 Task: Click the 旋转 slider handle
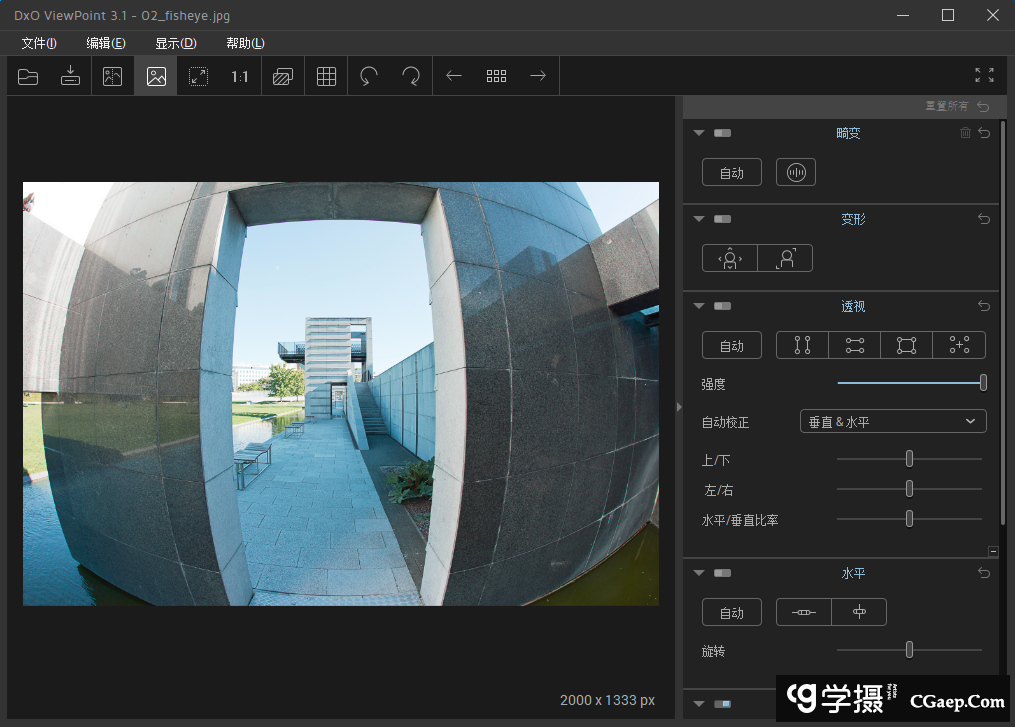[x=909, y=650]
